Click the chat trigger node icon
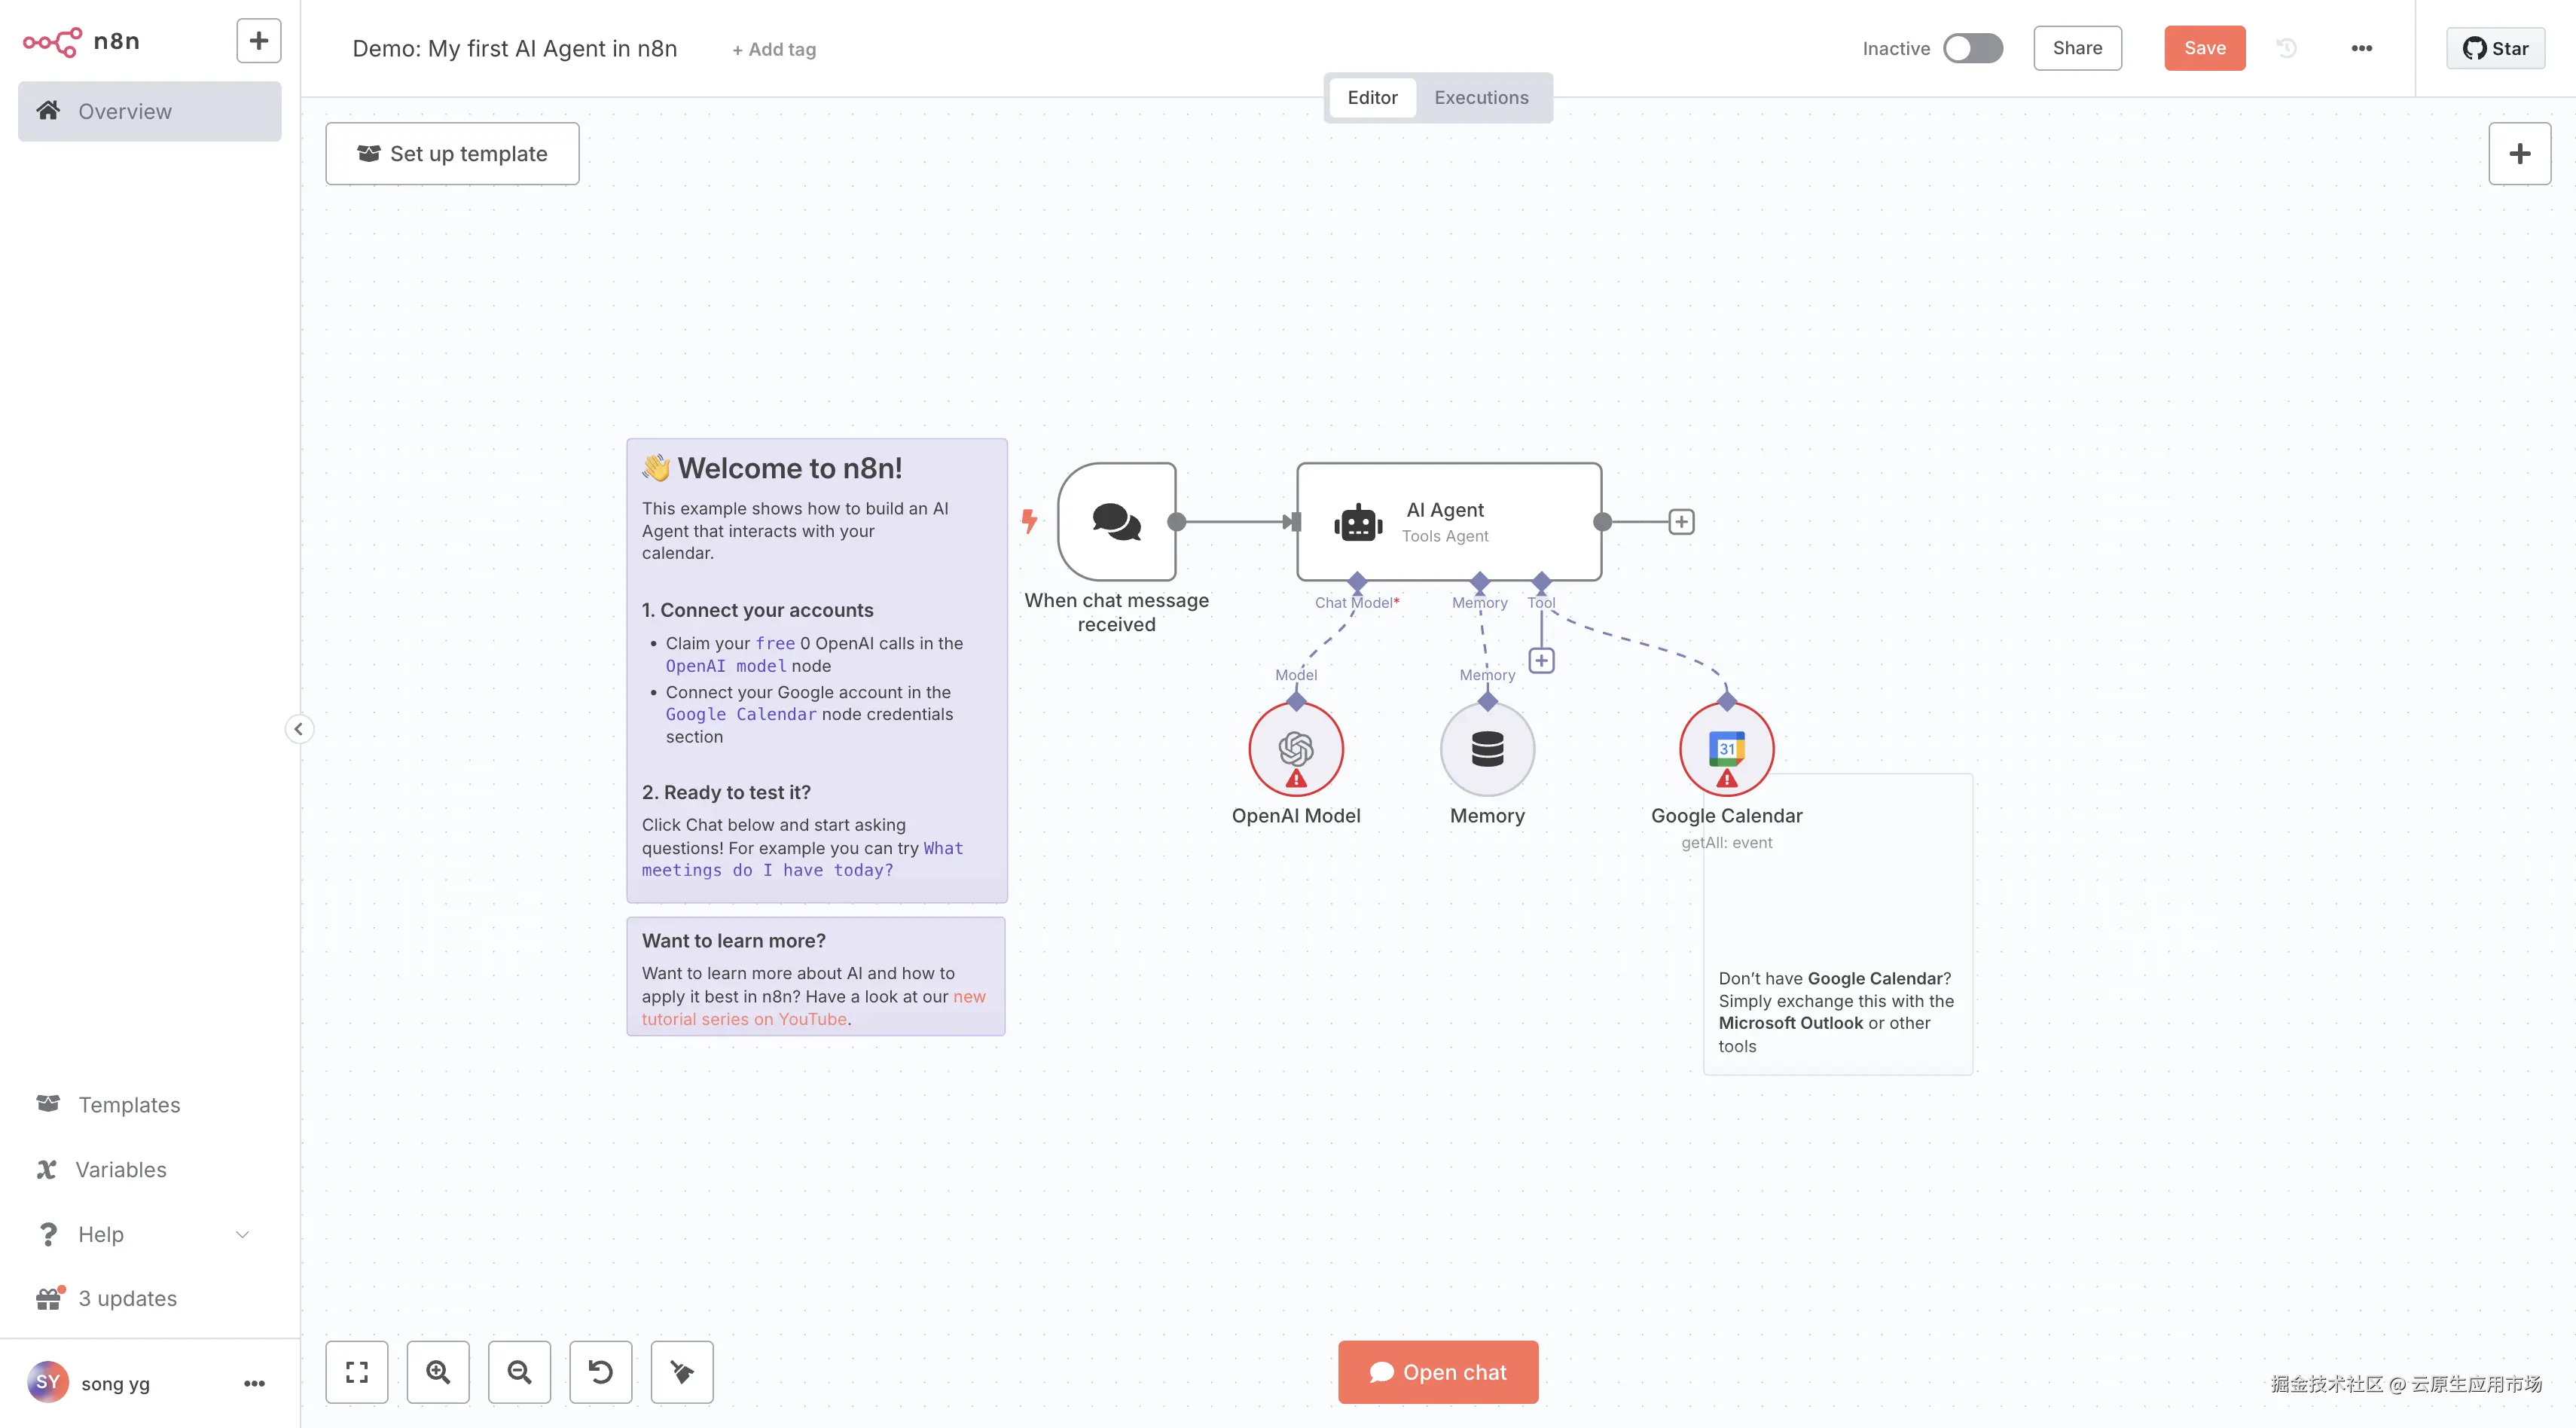 click(1116, 521)
